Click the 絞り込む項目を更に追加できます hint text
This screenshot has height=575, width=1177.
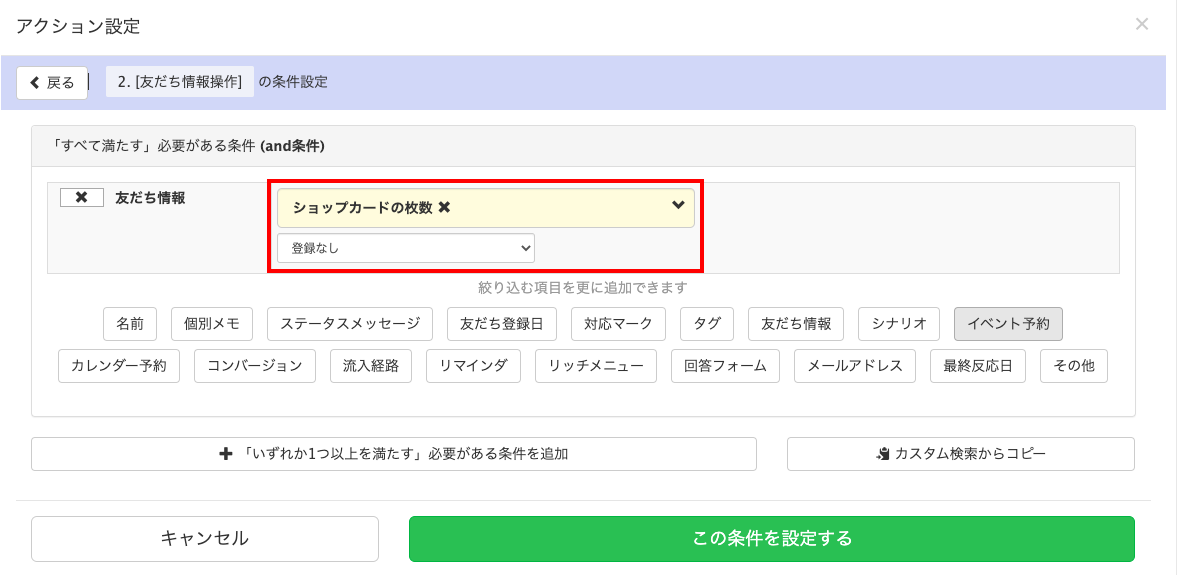(582, 288)
